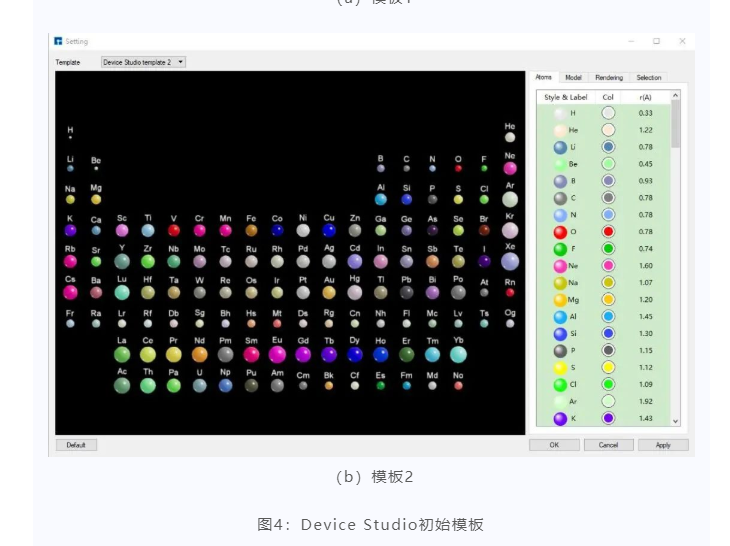
Task: Click the atom list scroll up arrow
Action: 676,95
